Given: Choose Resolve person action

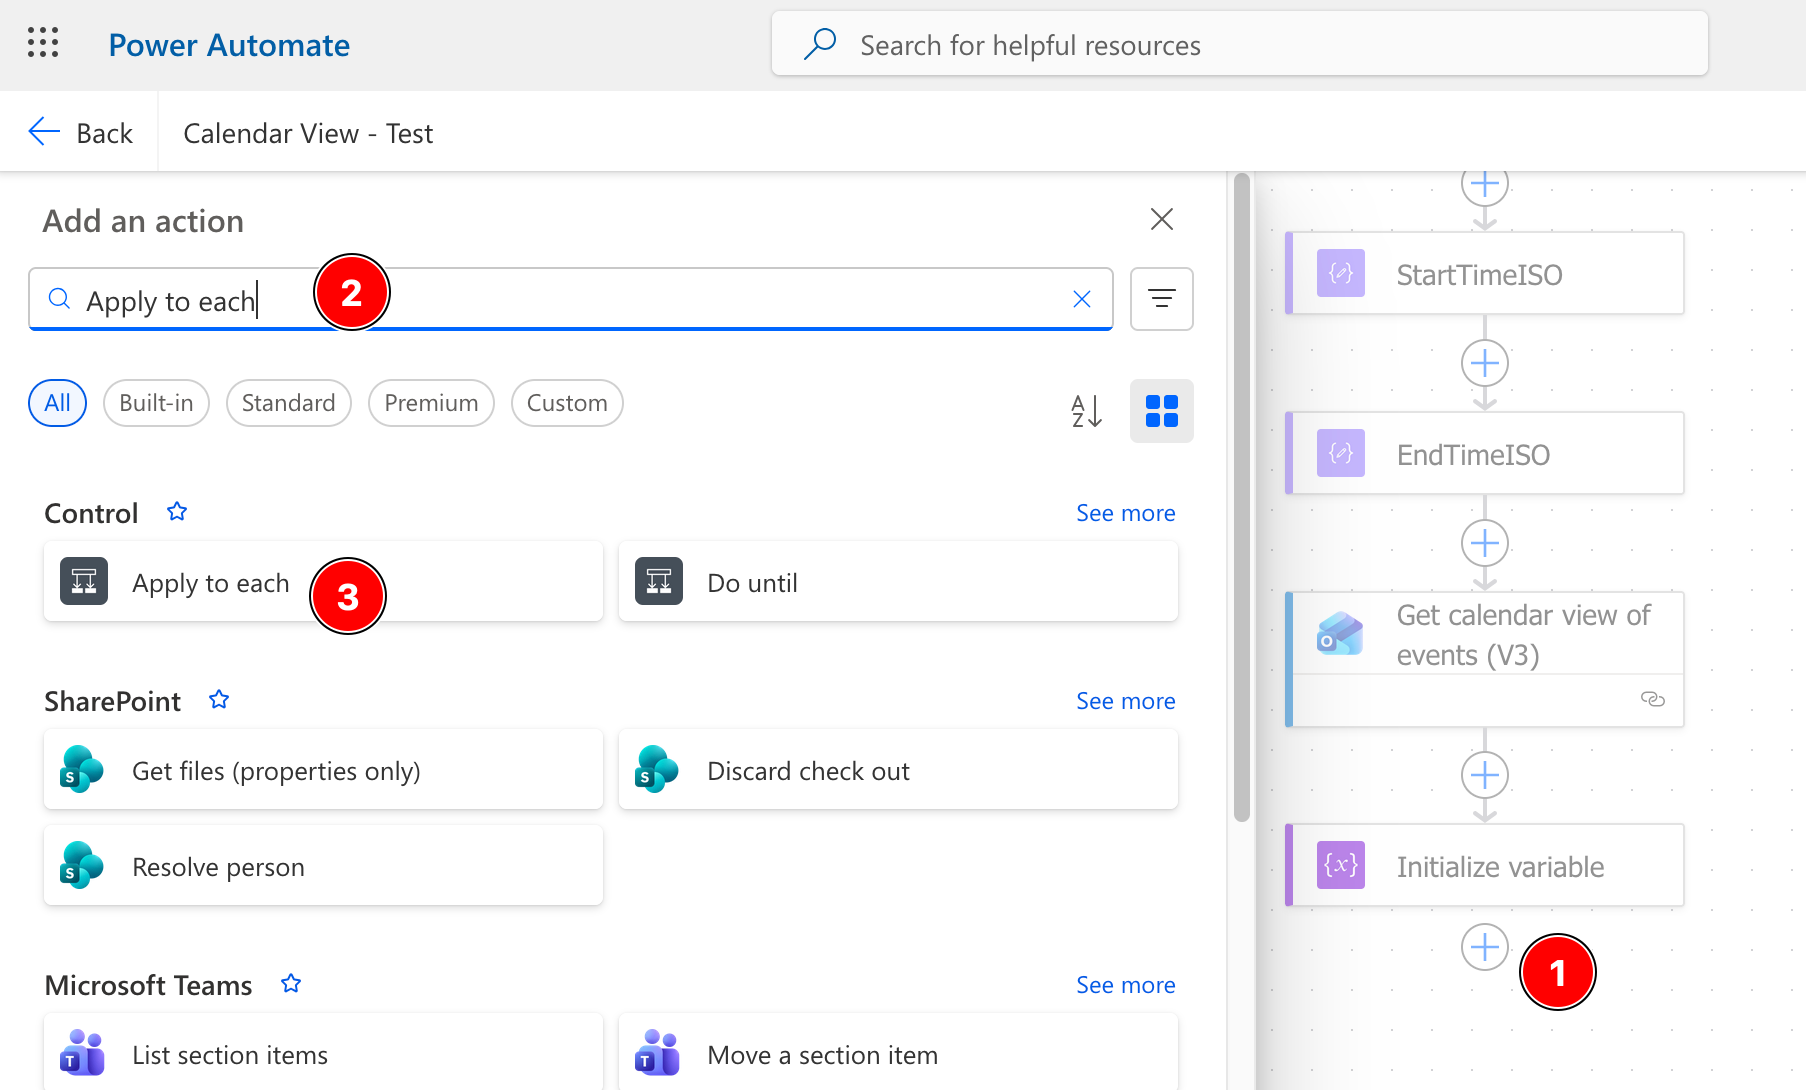Looking at the screenshot, I should (x=323, y=866).
